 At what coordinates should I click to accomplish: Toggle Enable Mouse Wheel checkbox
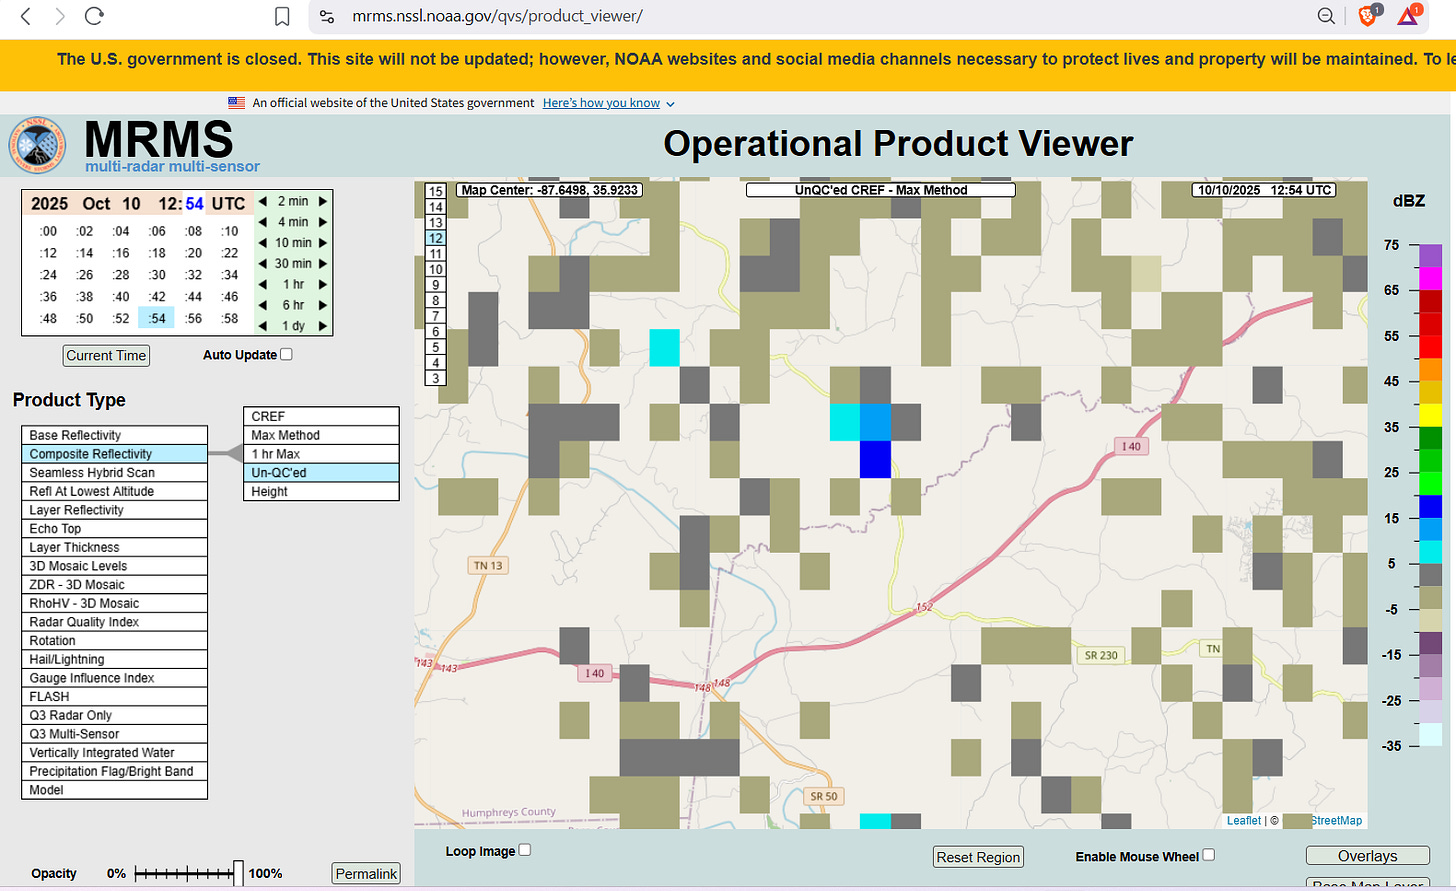[1209, 855]
